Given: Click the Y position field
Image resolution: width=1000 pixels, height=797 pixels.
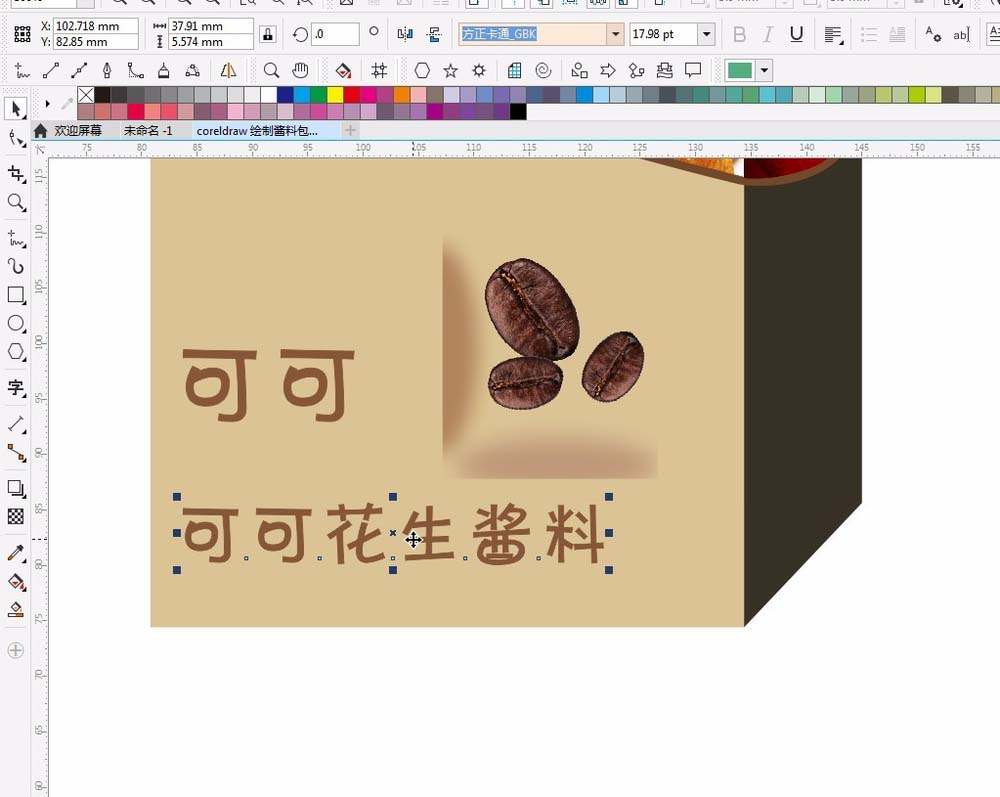Looking at the screenshot, I should click(96, 41).
